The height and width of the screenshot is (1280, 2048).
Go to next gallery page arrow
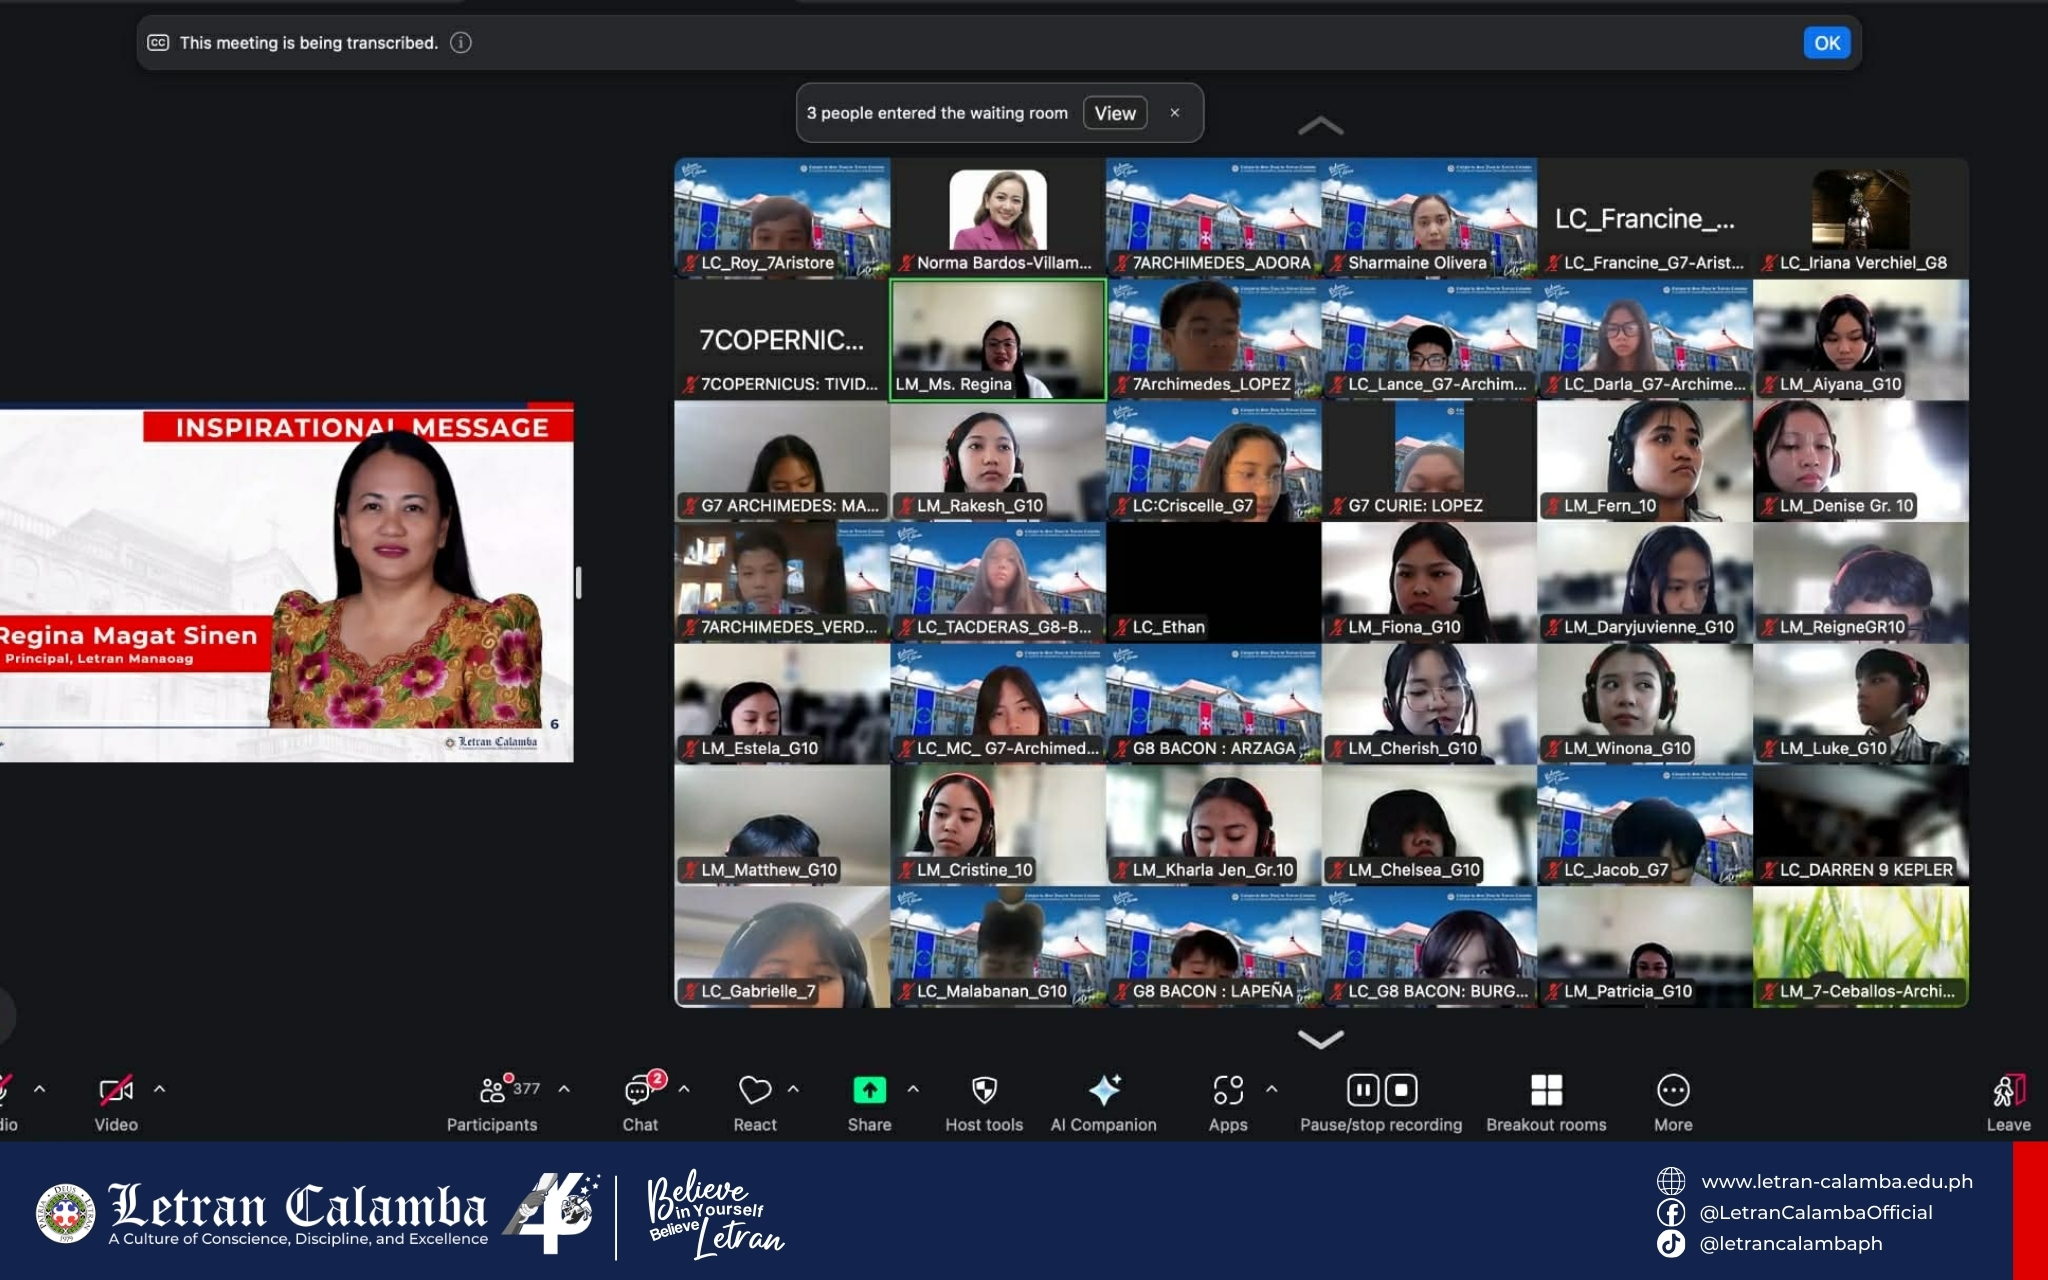(x=1320, y=1039)
